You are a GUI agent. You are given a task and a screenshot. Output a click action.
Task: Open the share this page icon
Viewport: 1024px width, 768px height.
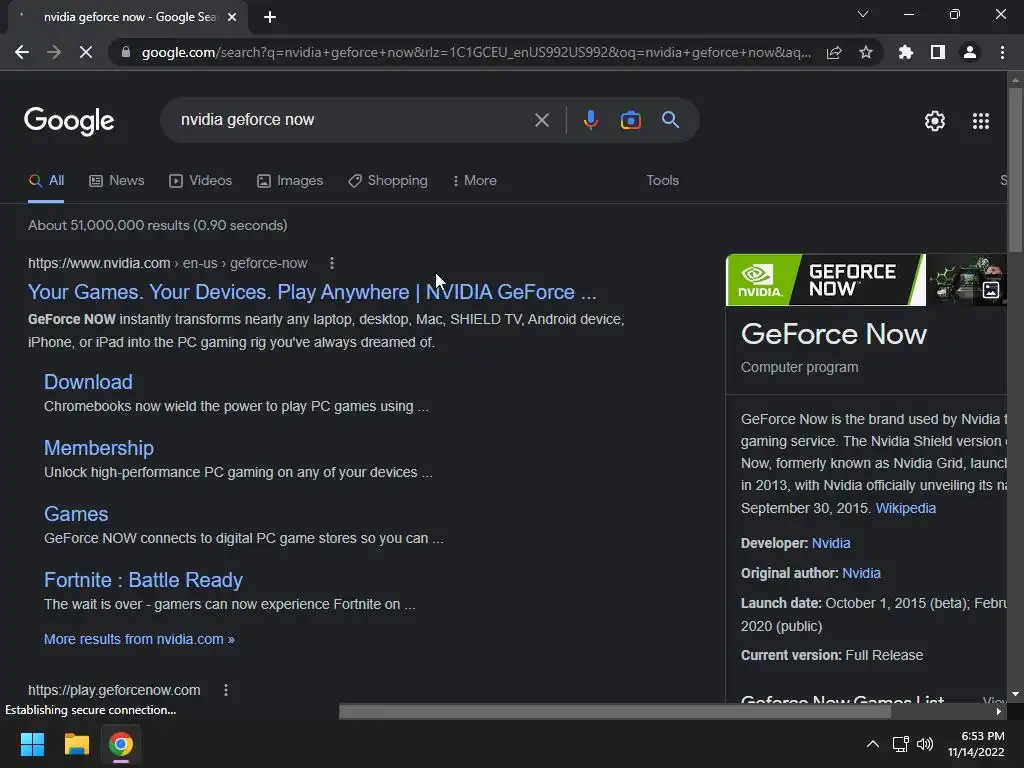tap(834, 52)
